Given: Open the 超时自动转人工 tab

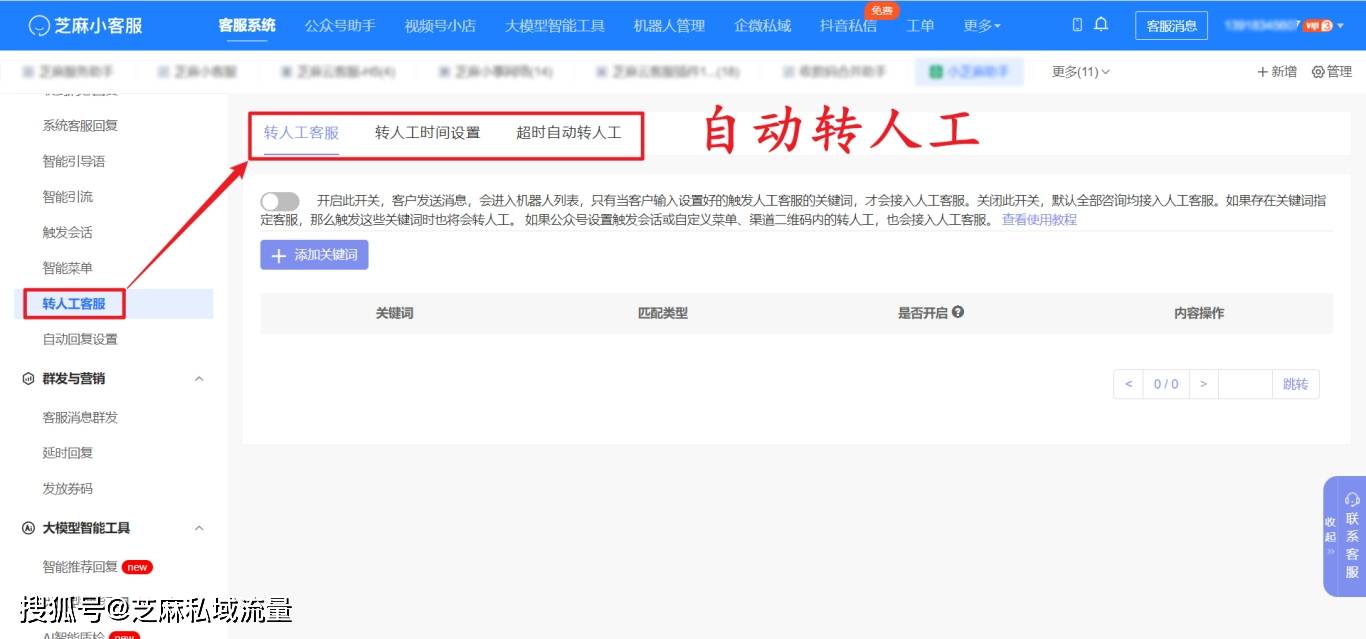Looking at the screenshot, I should [567, 130].
